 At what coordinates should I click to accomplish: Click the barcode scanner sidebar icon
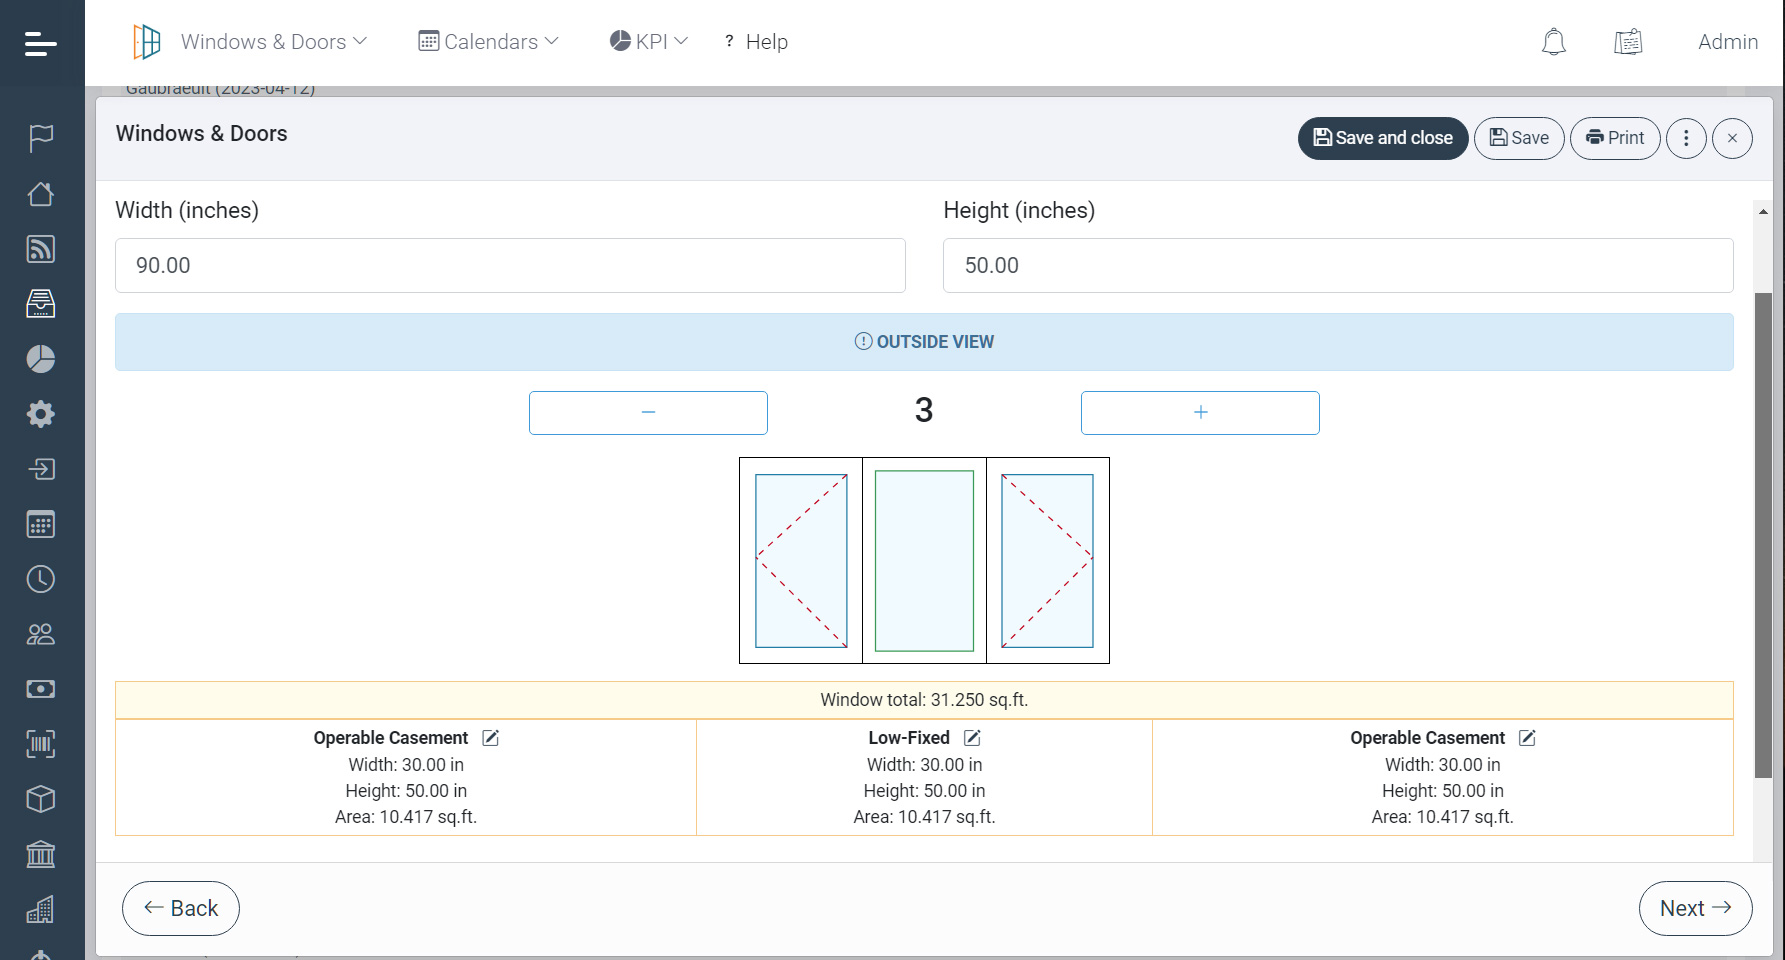pyautogui.click(x=41, y=744)
